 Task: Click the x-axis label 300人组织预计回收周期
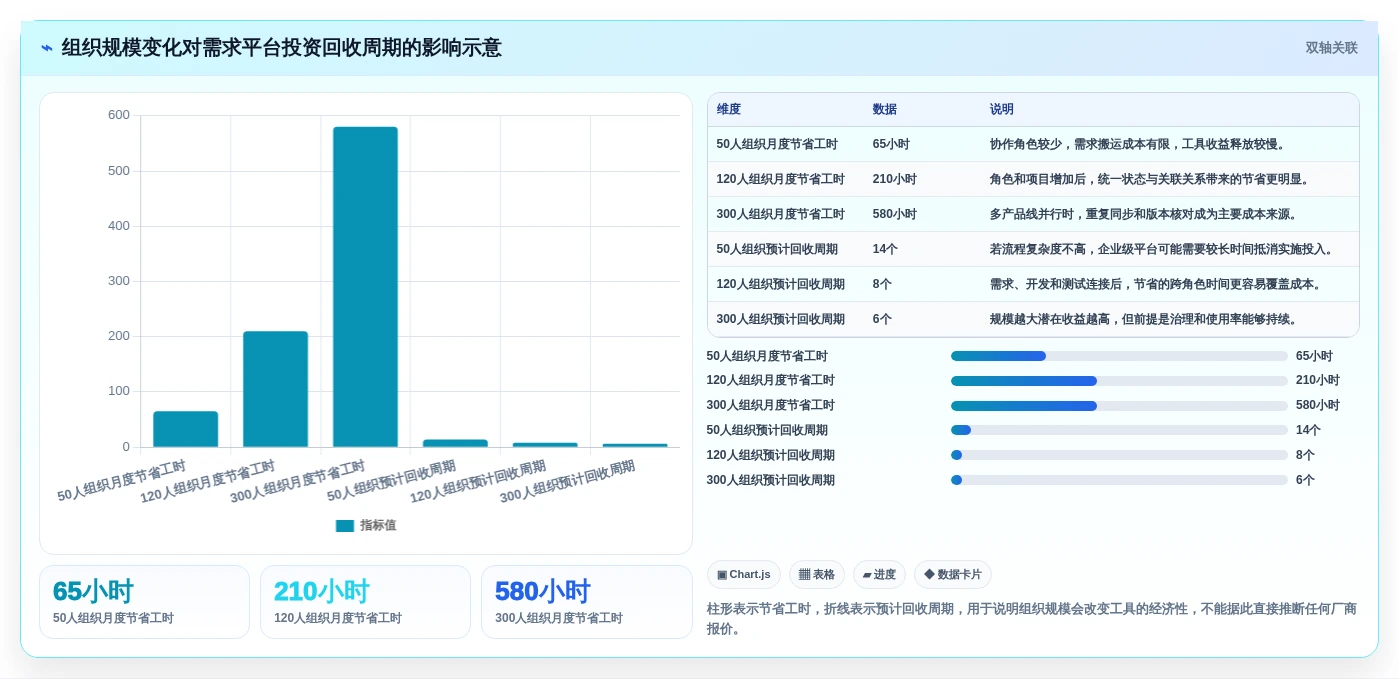(x=567, y=481)
